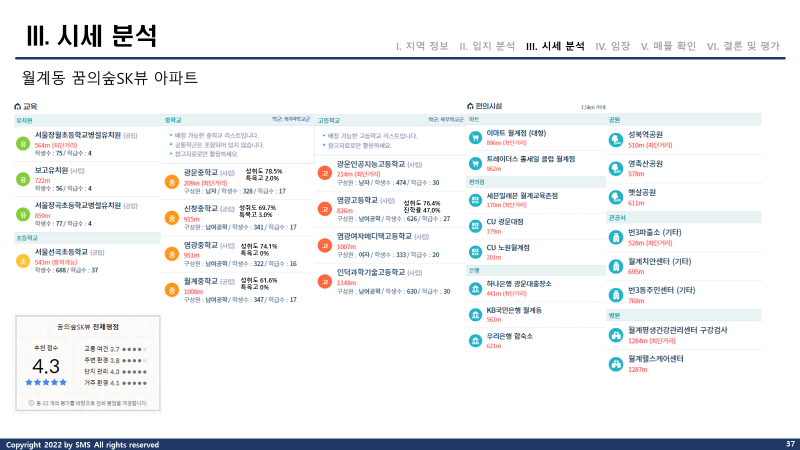The image size is (800, 450).
Task: Click the five-star 추천 점수 rating stars
Action: click(x=46, y=382)
